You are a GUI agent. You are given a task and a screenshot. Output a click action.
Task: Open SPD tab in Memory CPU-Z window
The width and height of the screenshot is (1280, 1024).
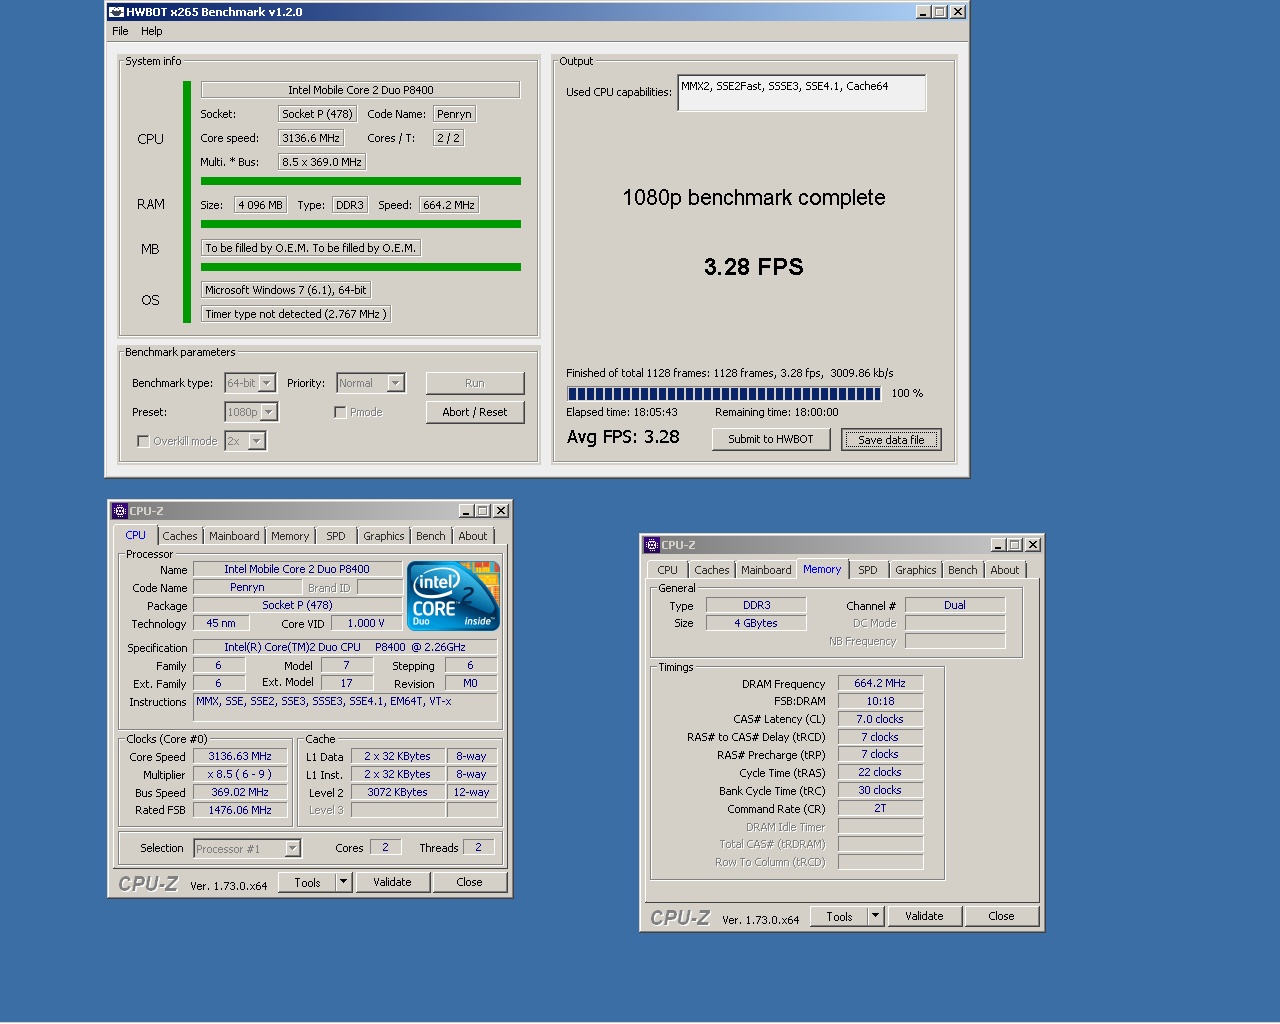click(x=868, y=570)
